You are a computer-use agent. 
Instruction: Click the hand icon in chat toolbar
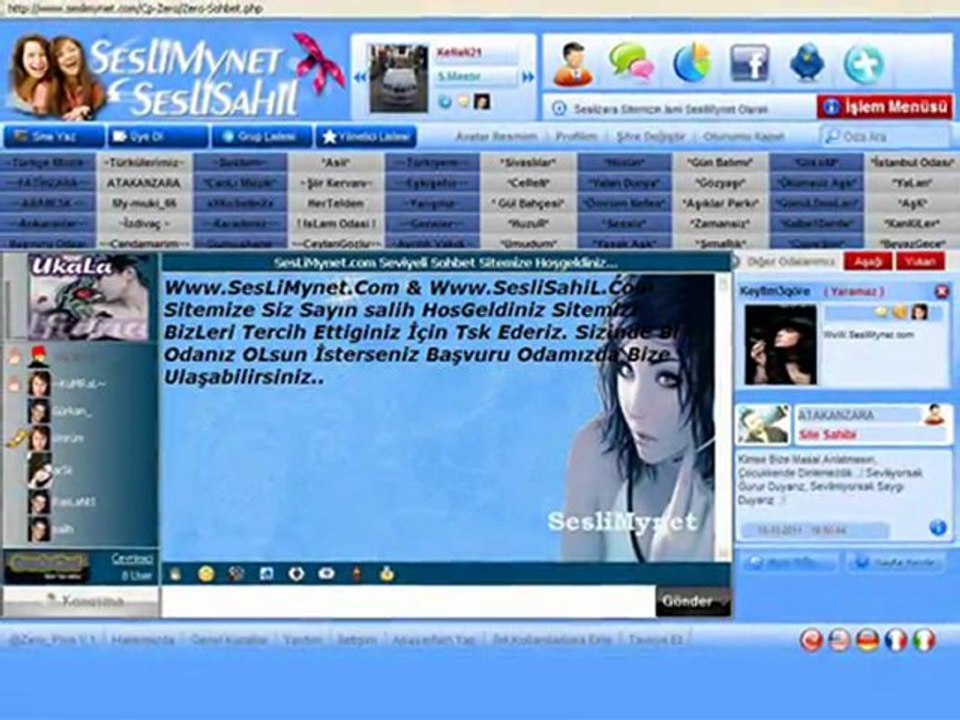176,574
